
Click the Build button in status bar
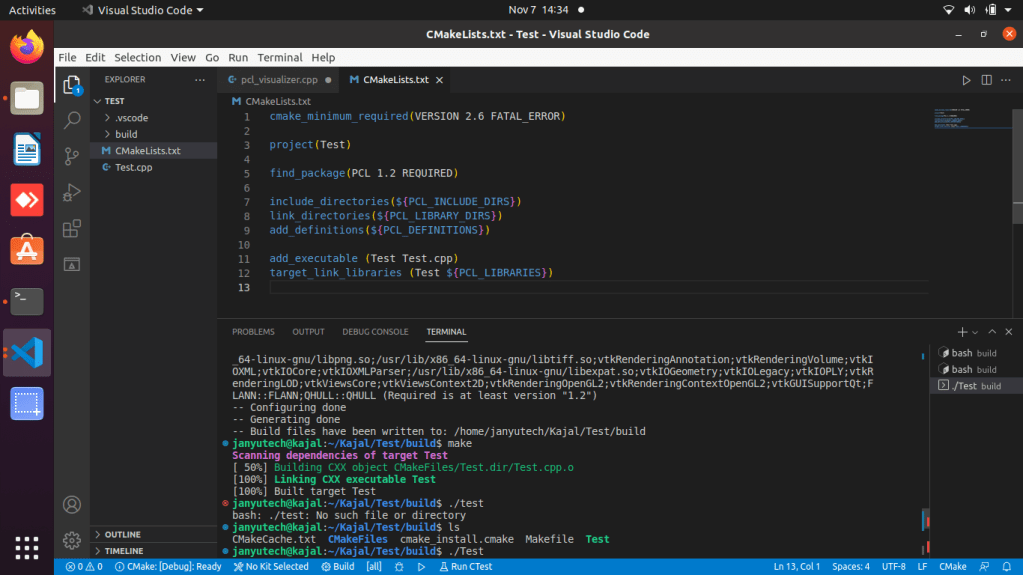338,567
